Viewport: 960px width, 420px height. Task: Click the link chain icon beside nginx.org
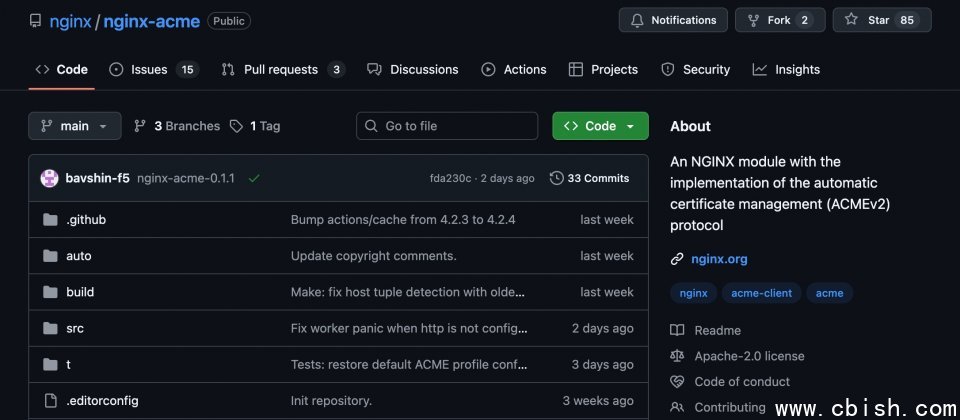[x=677, y=259]
